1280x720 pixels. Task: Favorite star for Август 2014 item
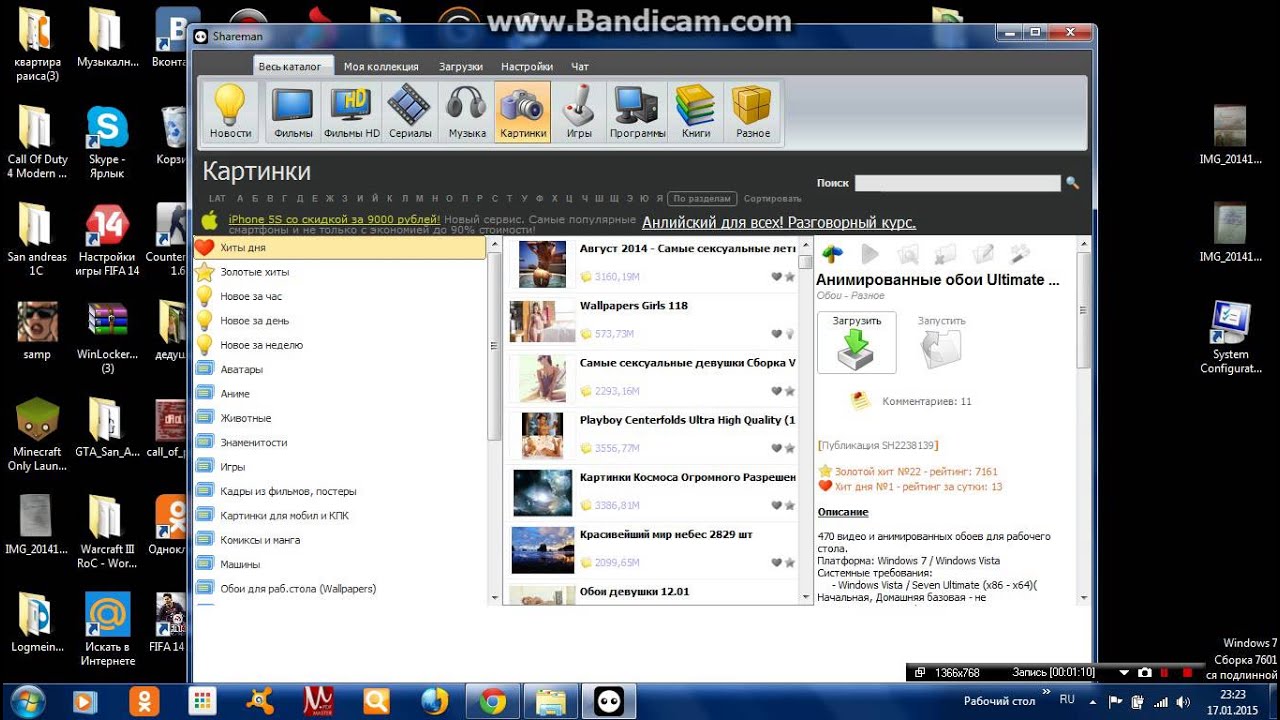790,277
